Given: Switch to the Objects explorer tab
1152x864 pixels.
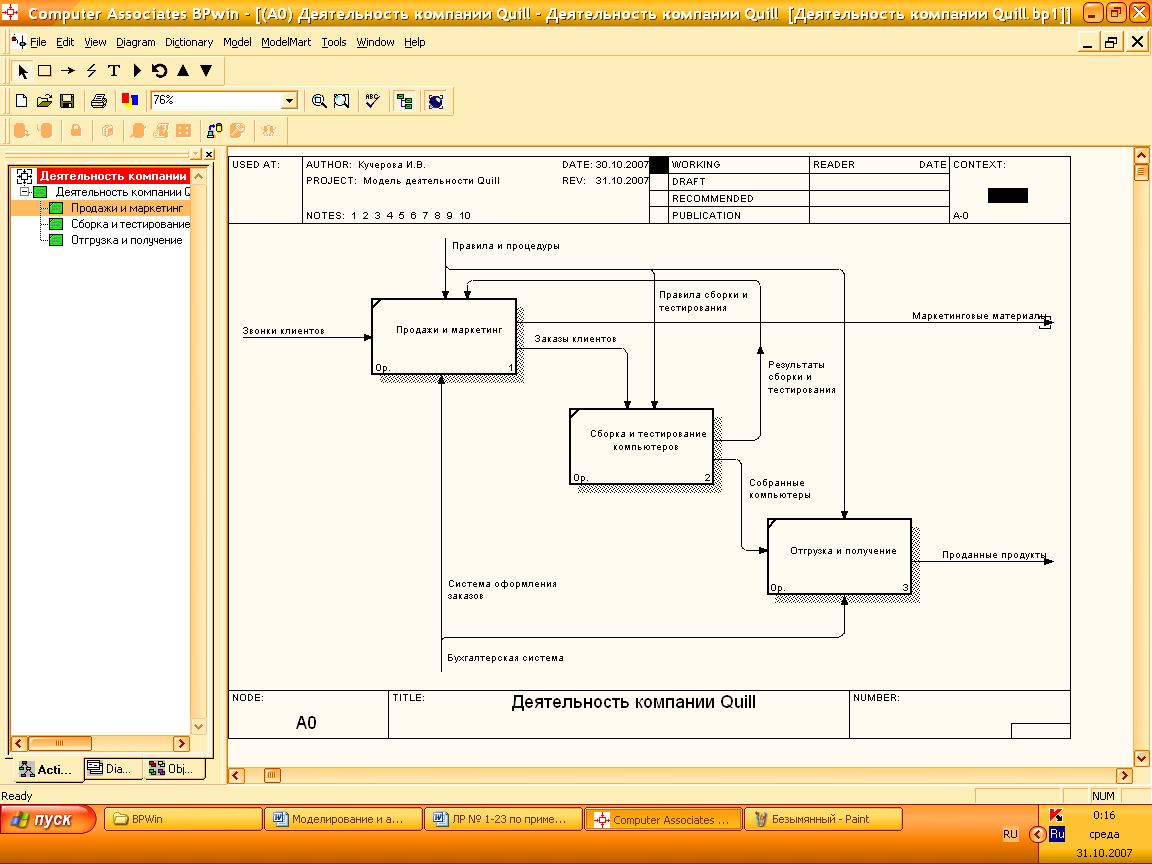Looking at the screenshot, I should [173, 768].
